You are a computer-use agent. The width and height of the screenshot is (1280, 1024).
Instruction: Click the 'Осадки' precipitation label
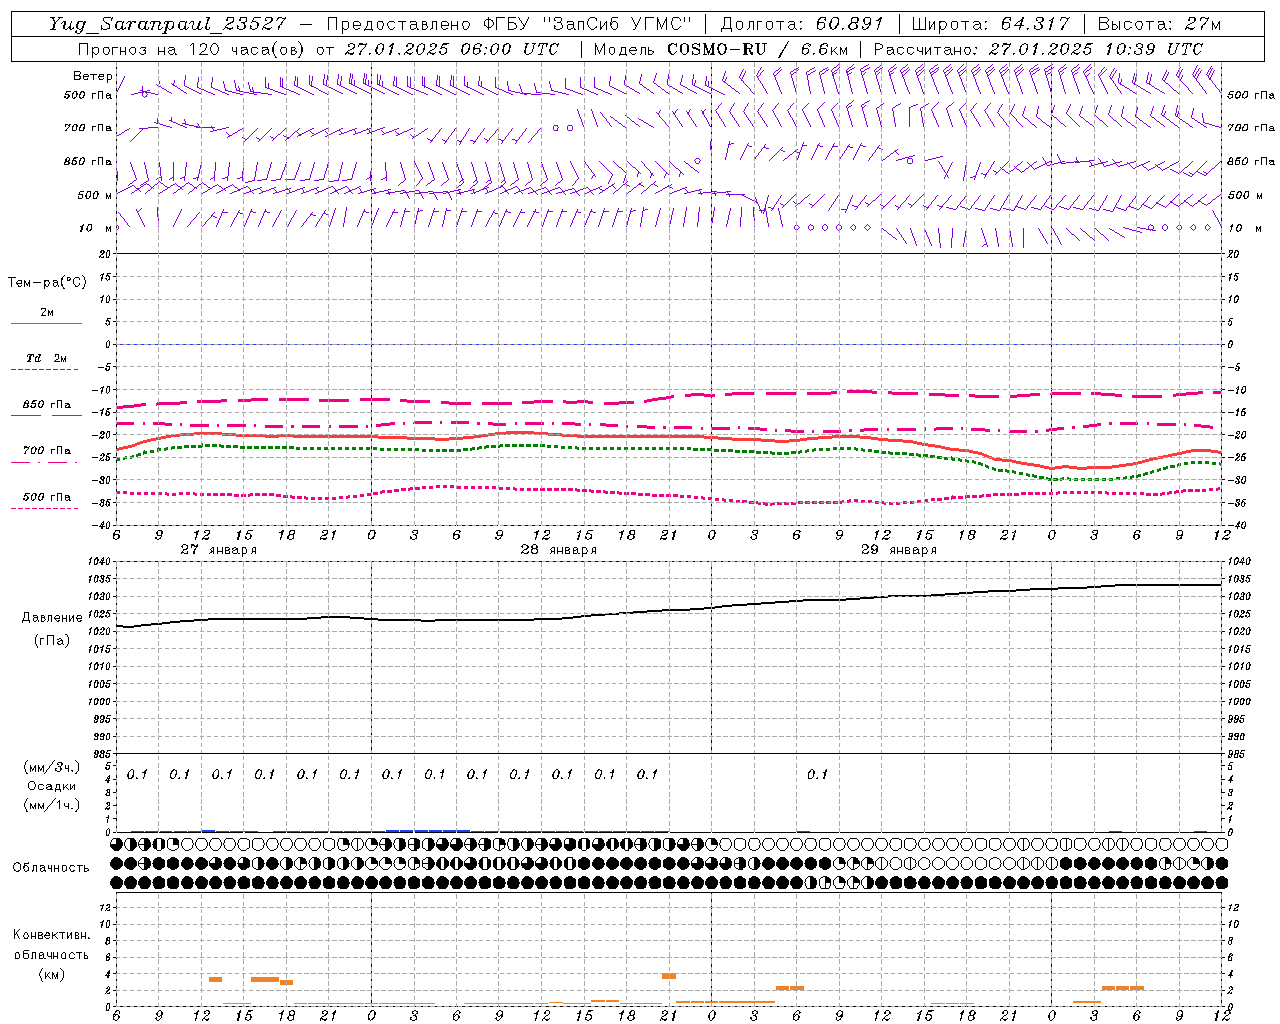(x=52, y=786)
